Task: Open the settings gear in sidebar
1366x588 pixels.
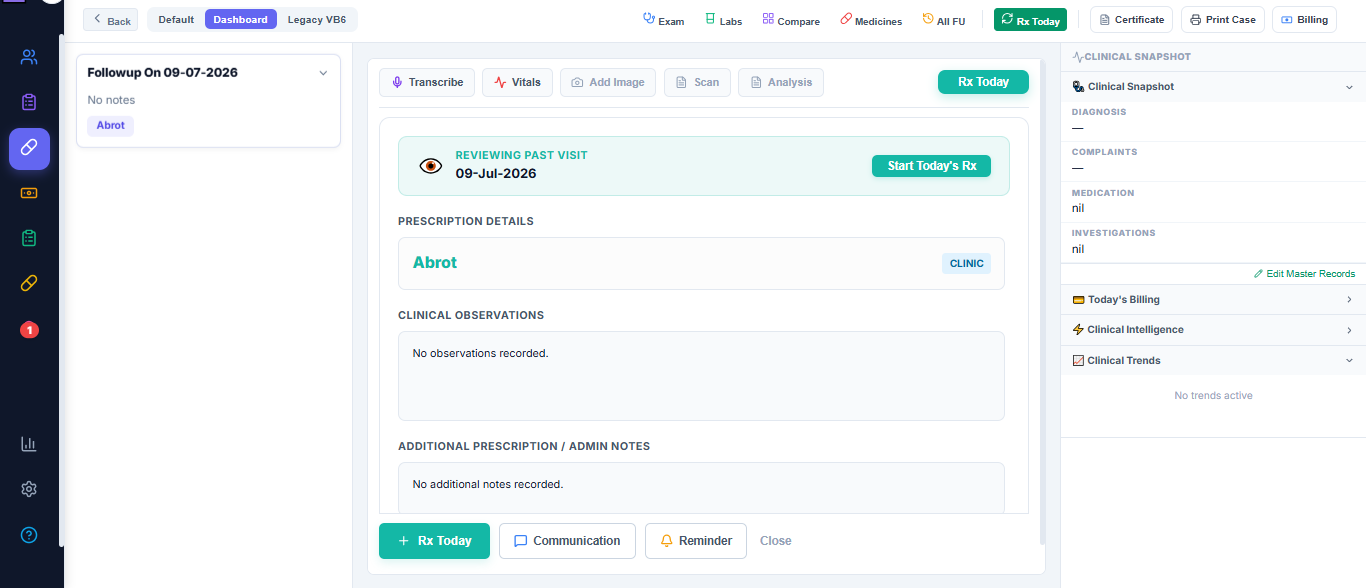Action: (x=29, y=489)
